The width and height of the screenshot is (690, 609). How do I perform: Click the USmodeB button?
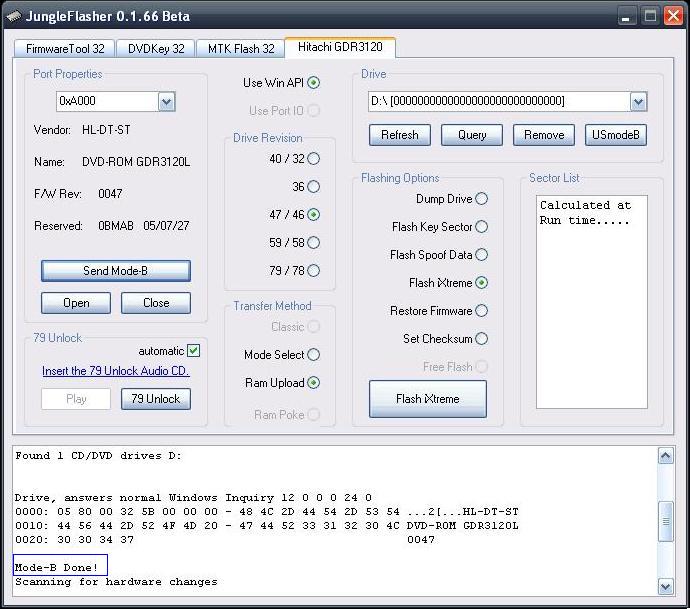616,135
